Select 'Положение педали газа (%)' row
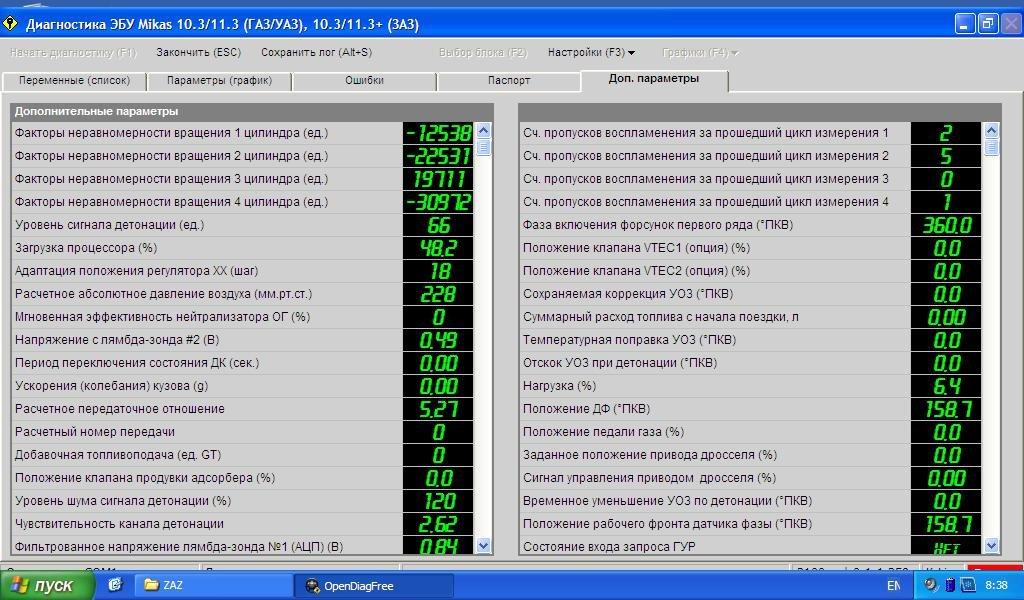The height and width of the screenshot is (600, 1024). pos(750,432)
